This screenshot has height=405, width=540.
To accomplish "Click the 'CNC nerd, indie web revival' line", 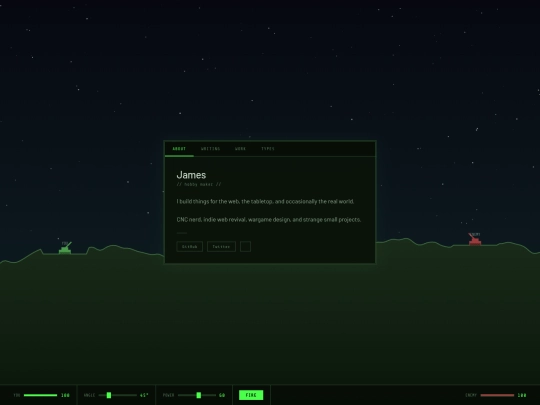I will point(269,220).
